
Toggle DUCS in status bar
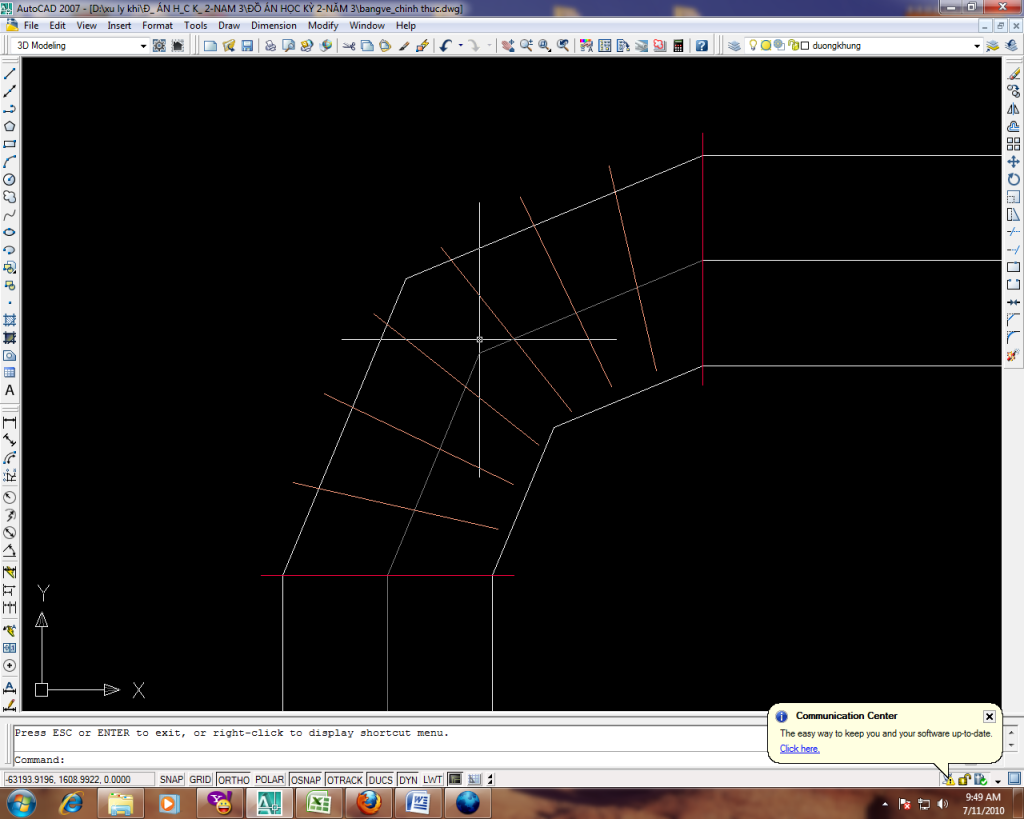pos(380,779)
